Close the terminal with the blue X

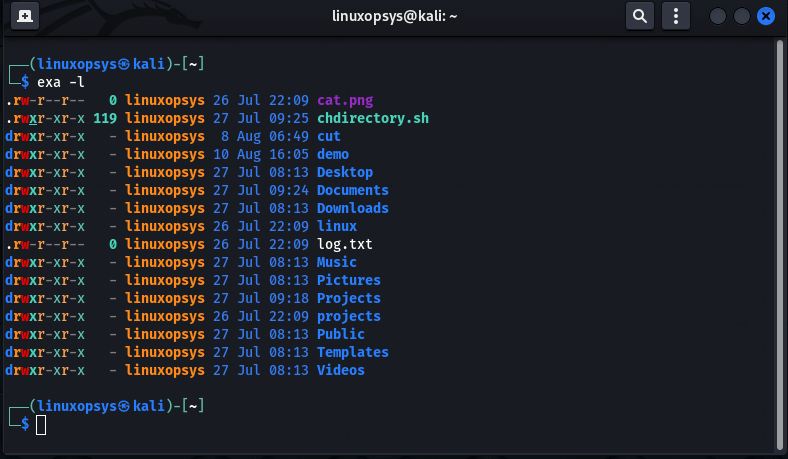[x=766, y=16]
